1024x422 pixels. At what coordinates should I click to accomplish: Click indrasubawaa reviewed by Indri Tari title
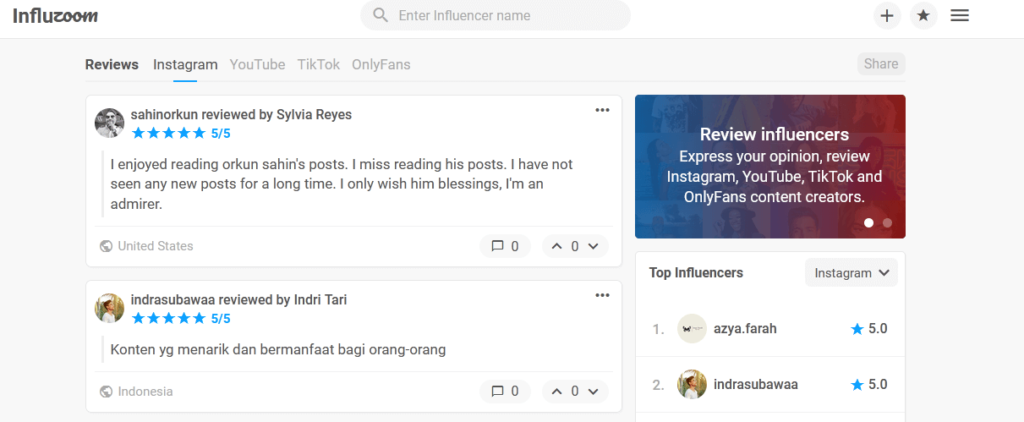point(239,300)
